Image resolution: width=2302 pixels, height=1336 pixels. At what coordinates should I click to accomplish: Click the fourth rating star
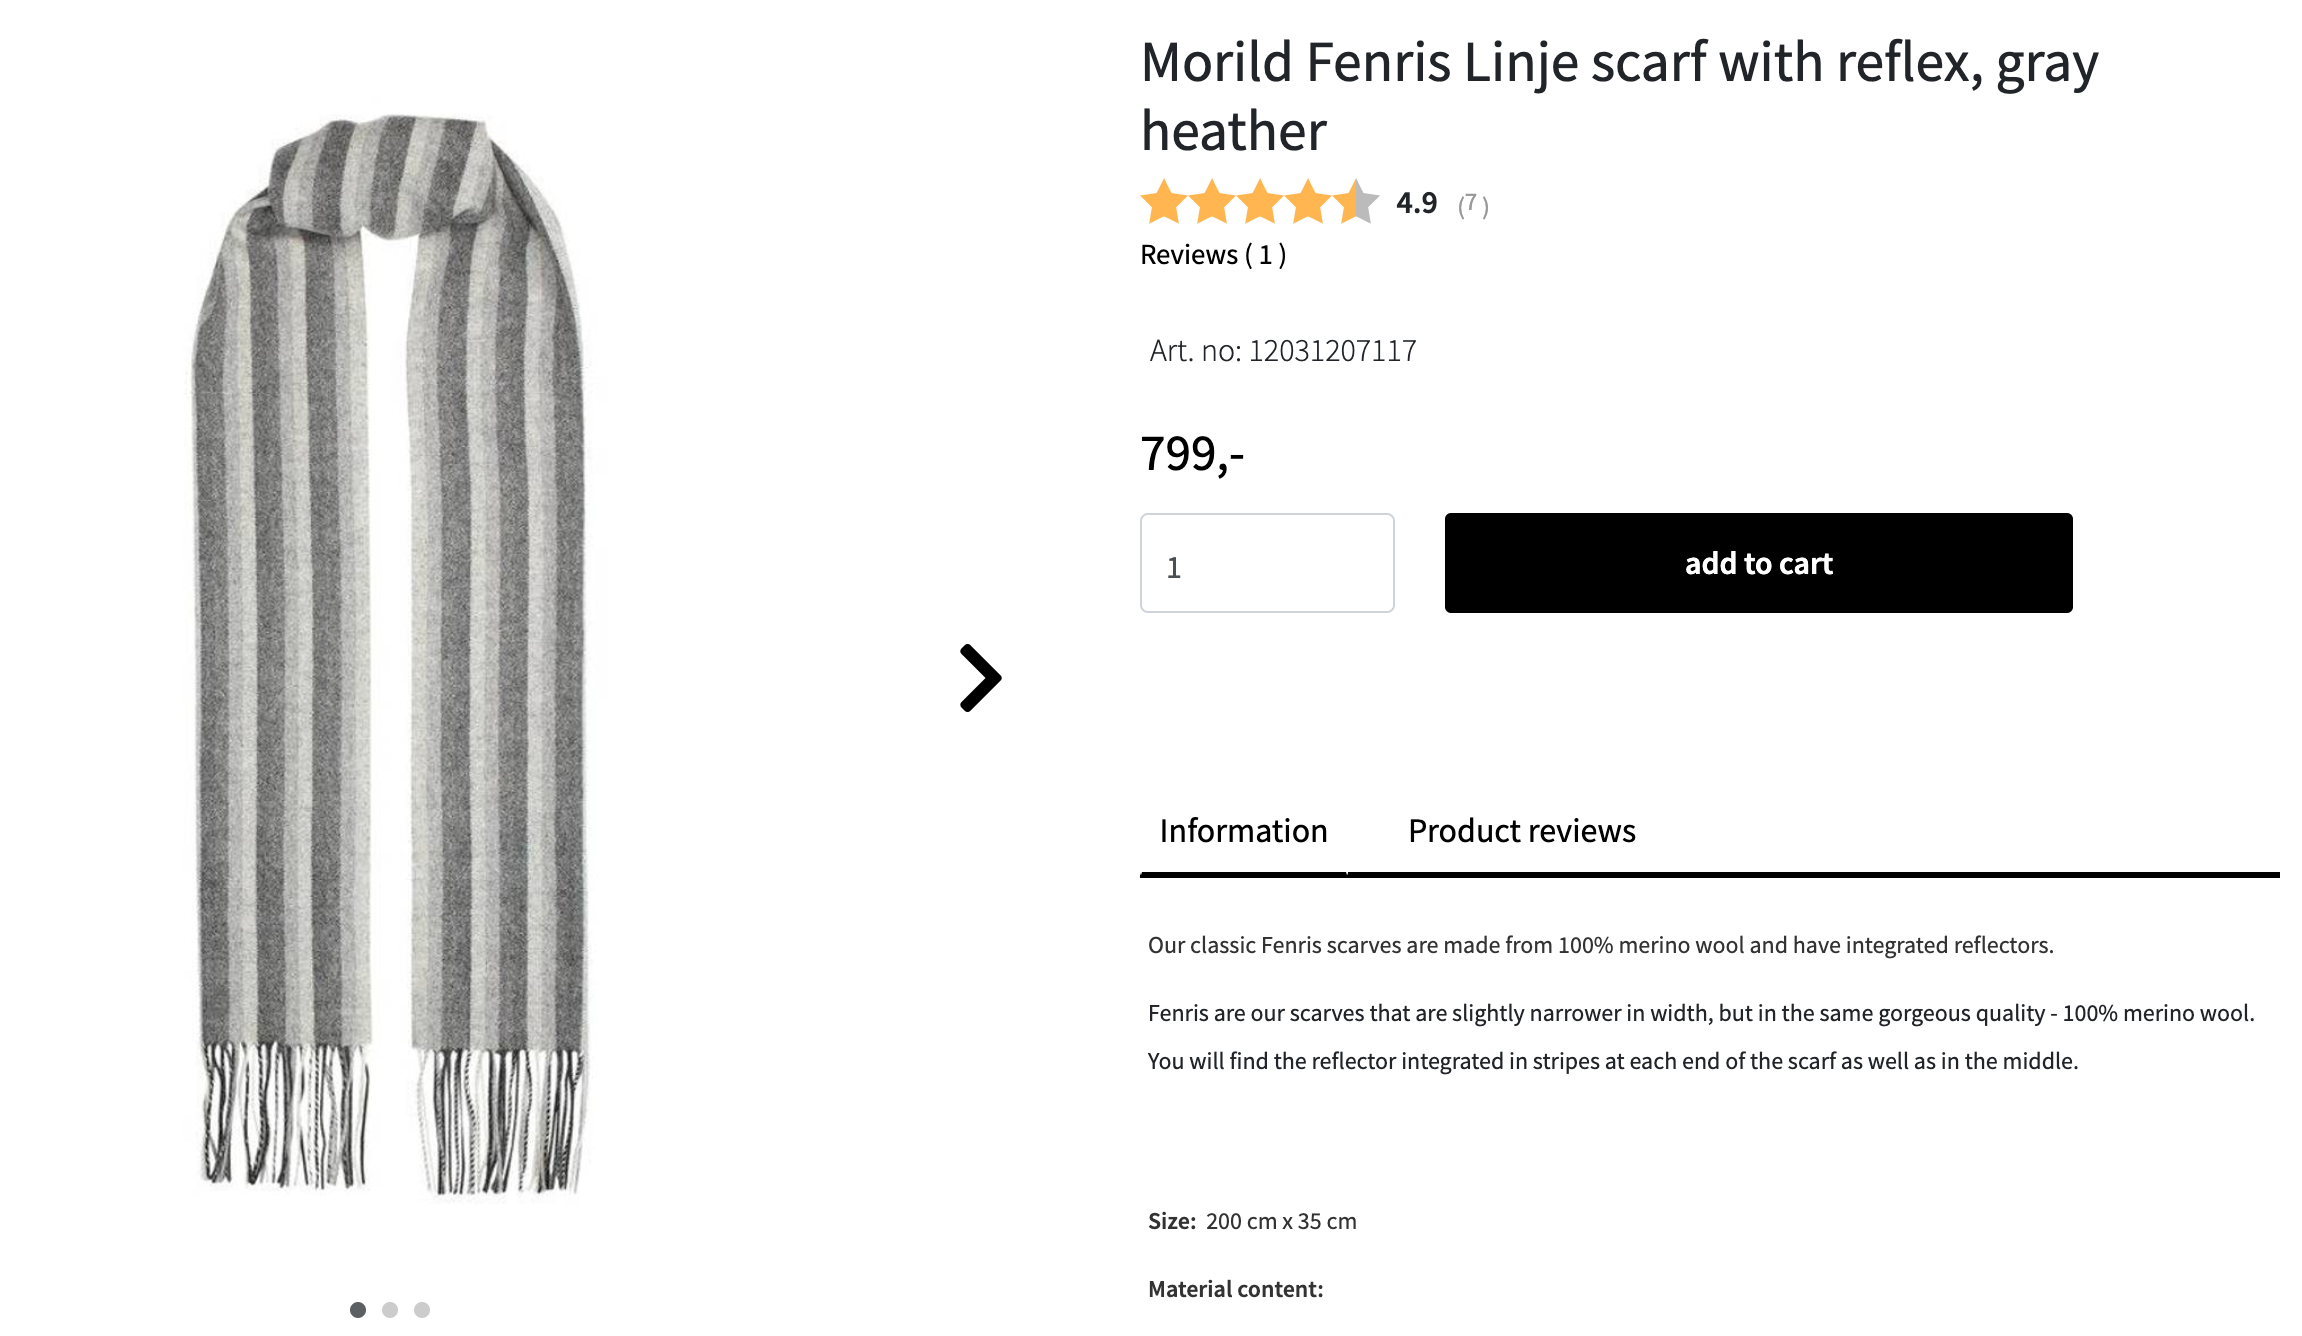click(x=1308, y=203)
